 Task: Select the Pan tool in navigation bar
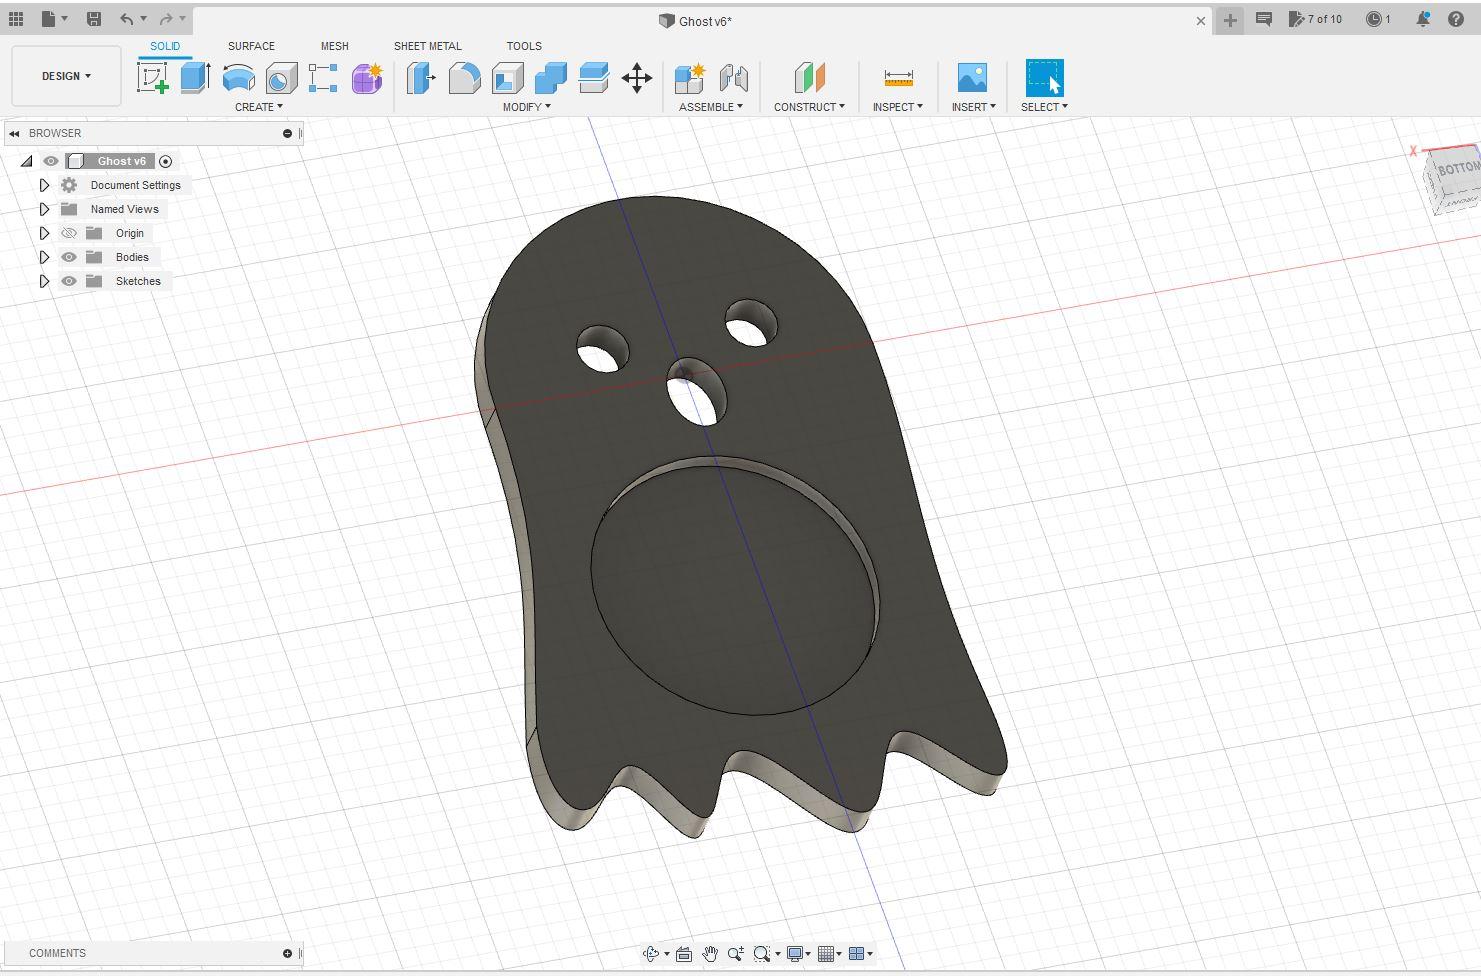tap(711, 953)
